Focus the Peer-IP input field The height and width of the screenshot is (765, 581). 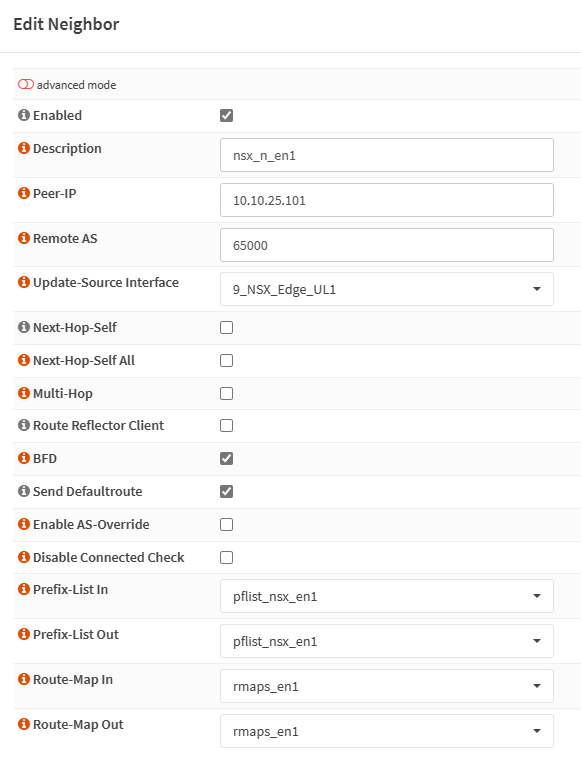(x=387, y=200)
